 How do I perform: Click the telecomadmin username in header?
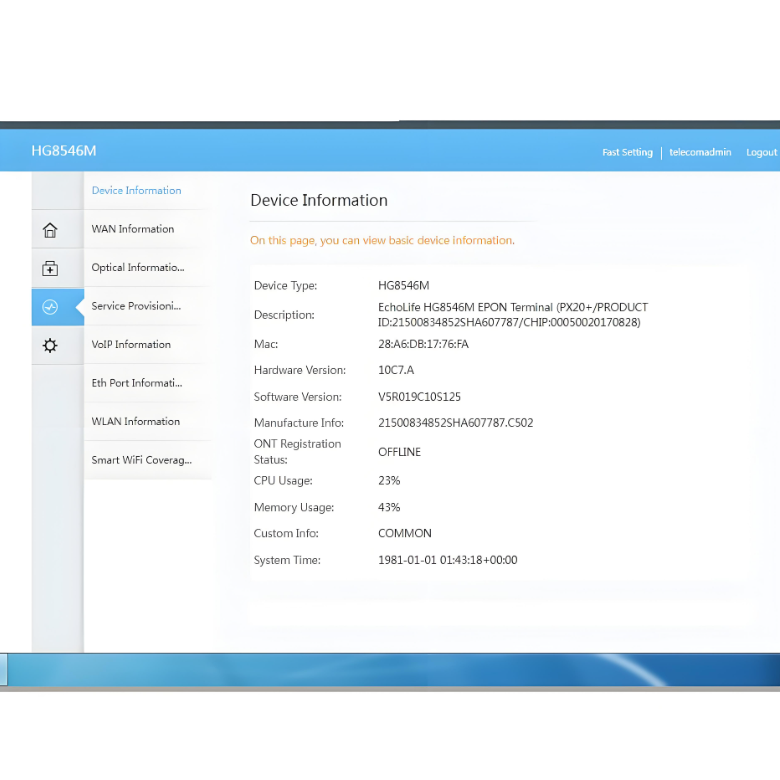[x=700, y=152]
